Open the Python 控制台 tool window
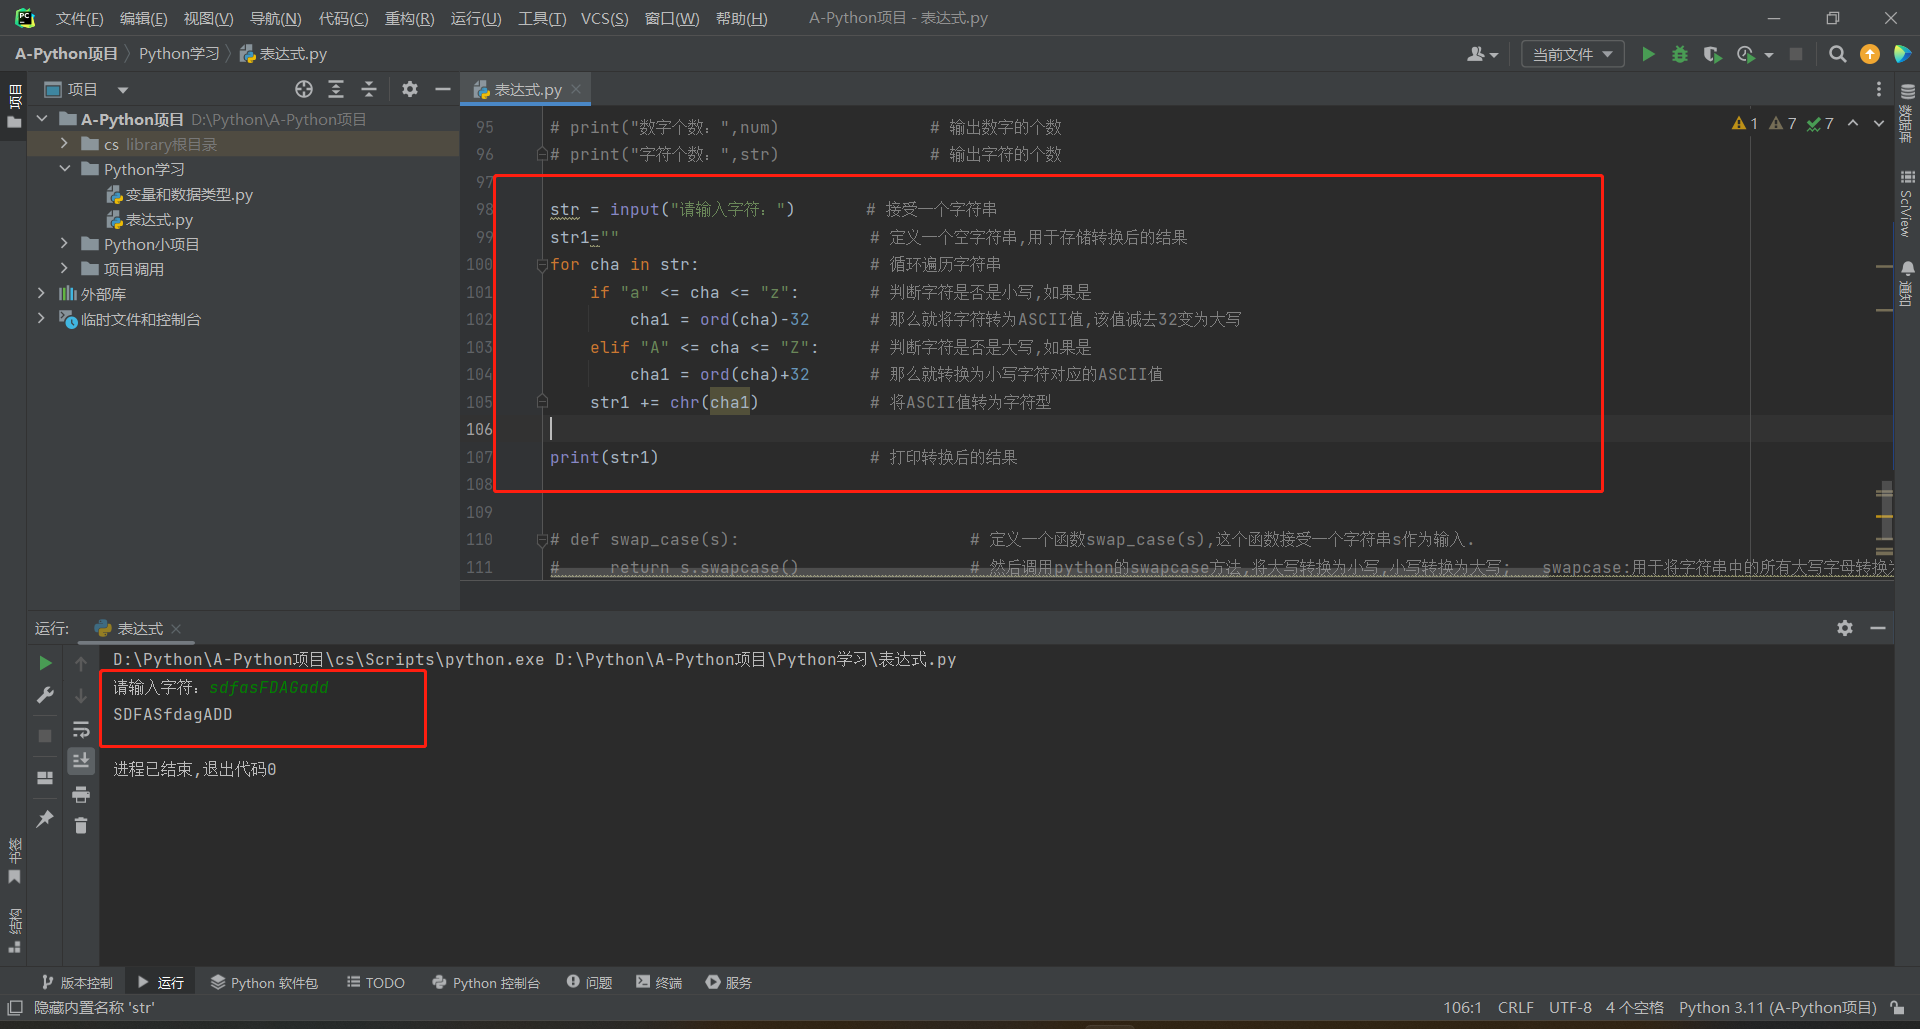Viewport: 1920px width, 1029px height. tap(486, 983)
